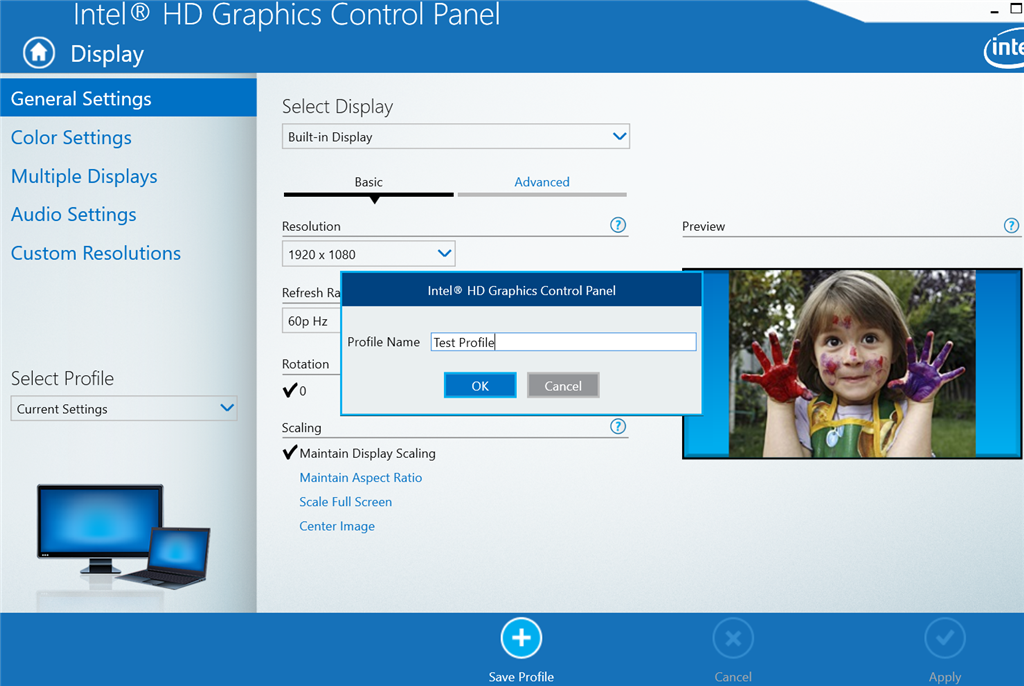1024x686 pixels.
Task: Open help for Preview section
Action: point(1011,225)
